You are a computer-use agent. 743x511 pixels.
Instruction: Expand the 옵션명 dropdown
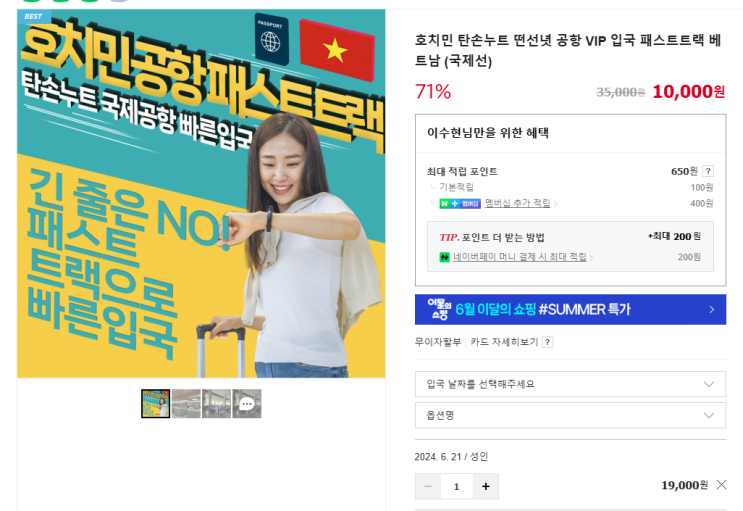pos(570,415)
